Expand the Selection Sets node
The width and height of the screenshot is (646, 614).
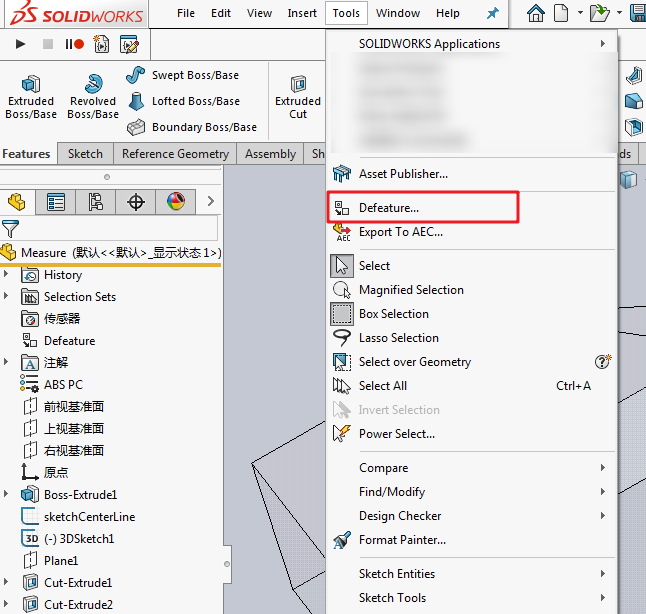pos(6,295)
